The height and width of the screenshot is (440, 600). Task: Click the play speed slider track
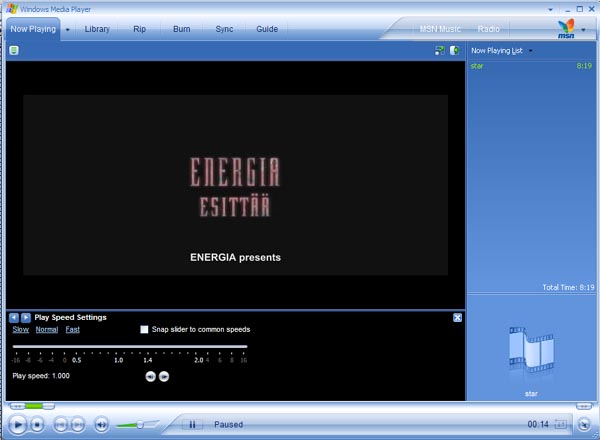pyautogui.click(x=130, y=347)
